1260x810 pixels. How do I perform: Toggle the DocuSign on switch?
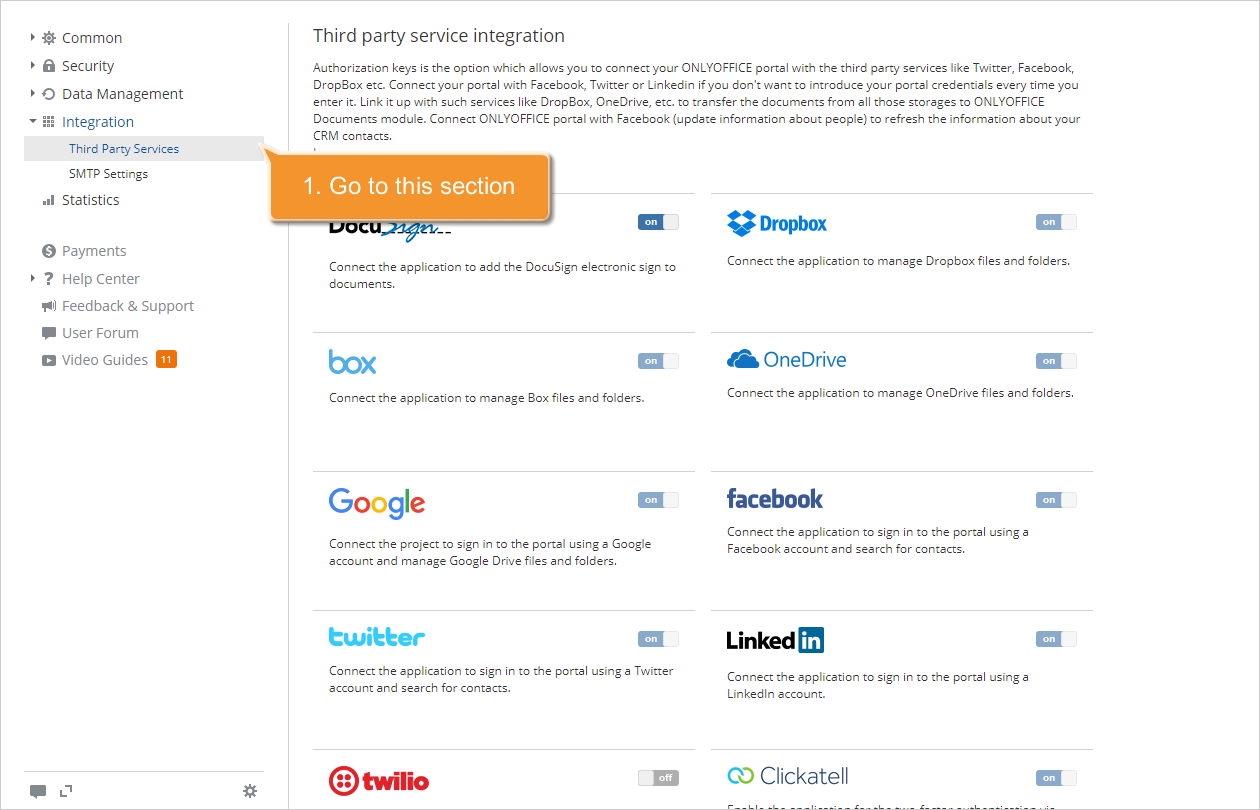[658, 222]
